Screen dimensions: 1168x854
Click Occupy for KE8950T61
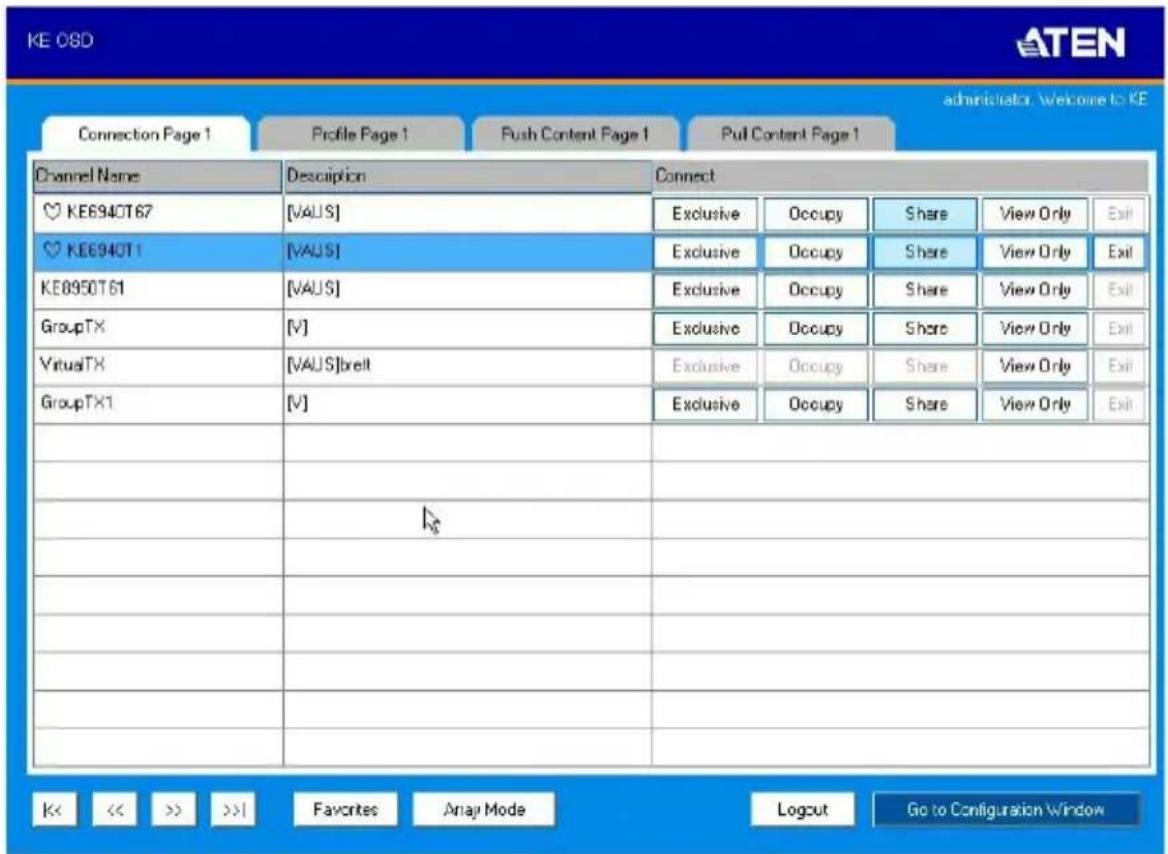(x=816, y=290)
